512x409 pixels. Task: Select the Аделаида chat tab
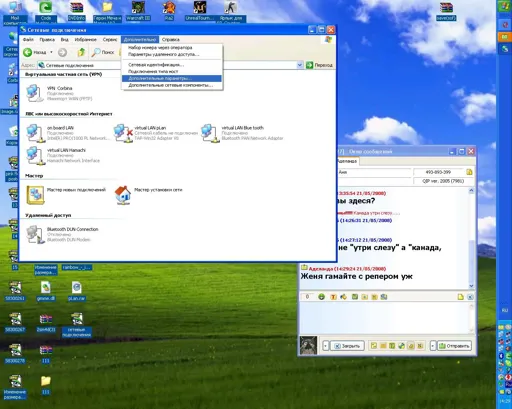347,161
